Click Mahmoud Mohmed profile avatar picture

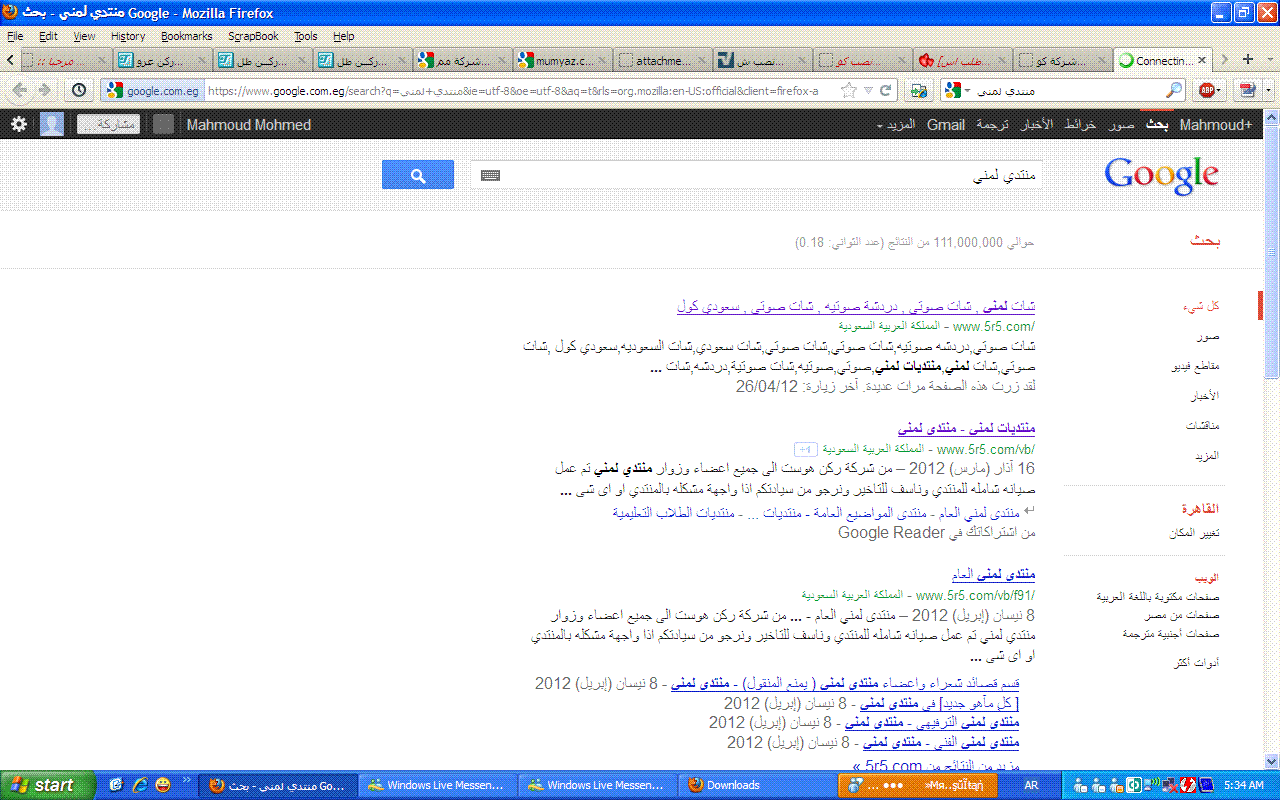click(x=52, y=124)
